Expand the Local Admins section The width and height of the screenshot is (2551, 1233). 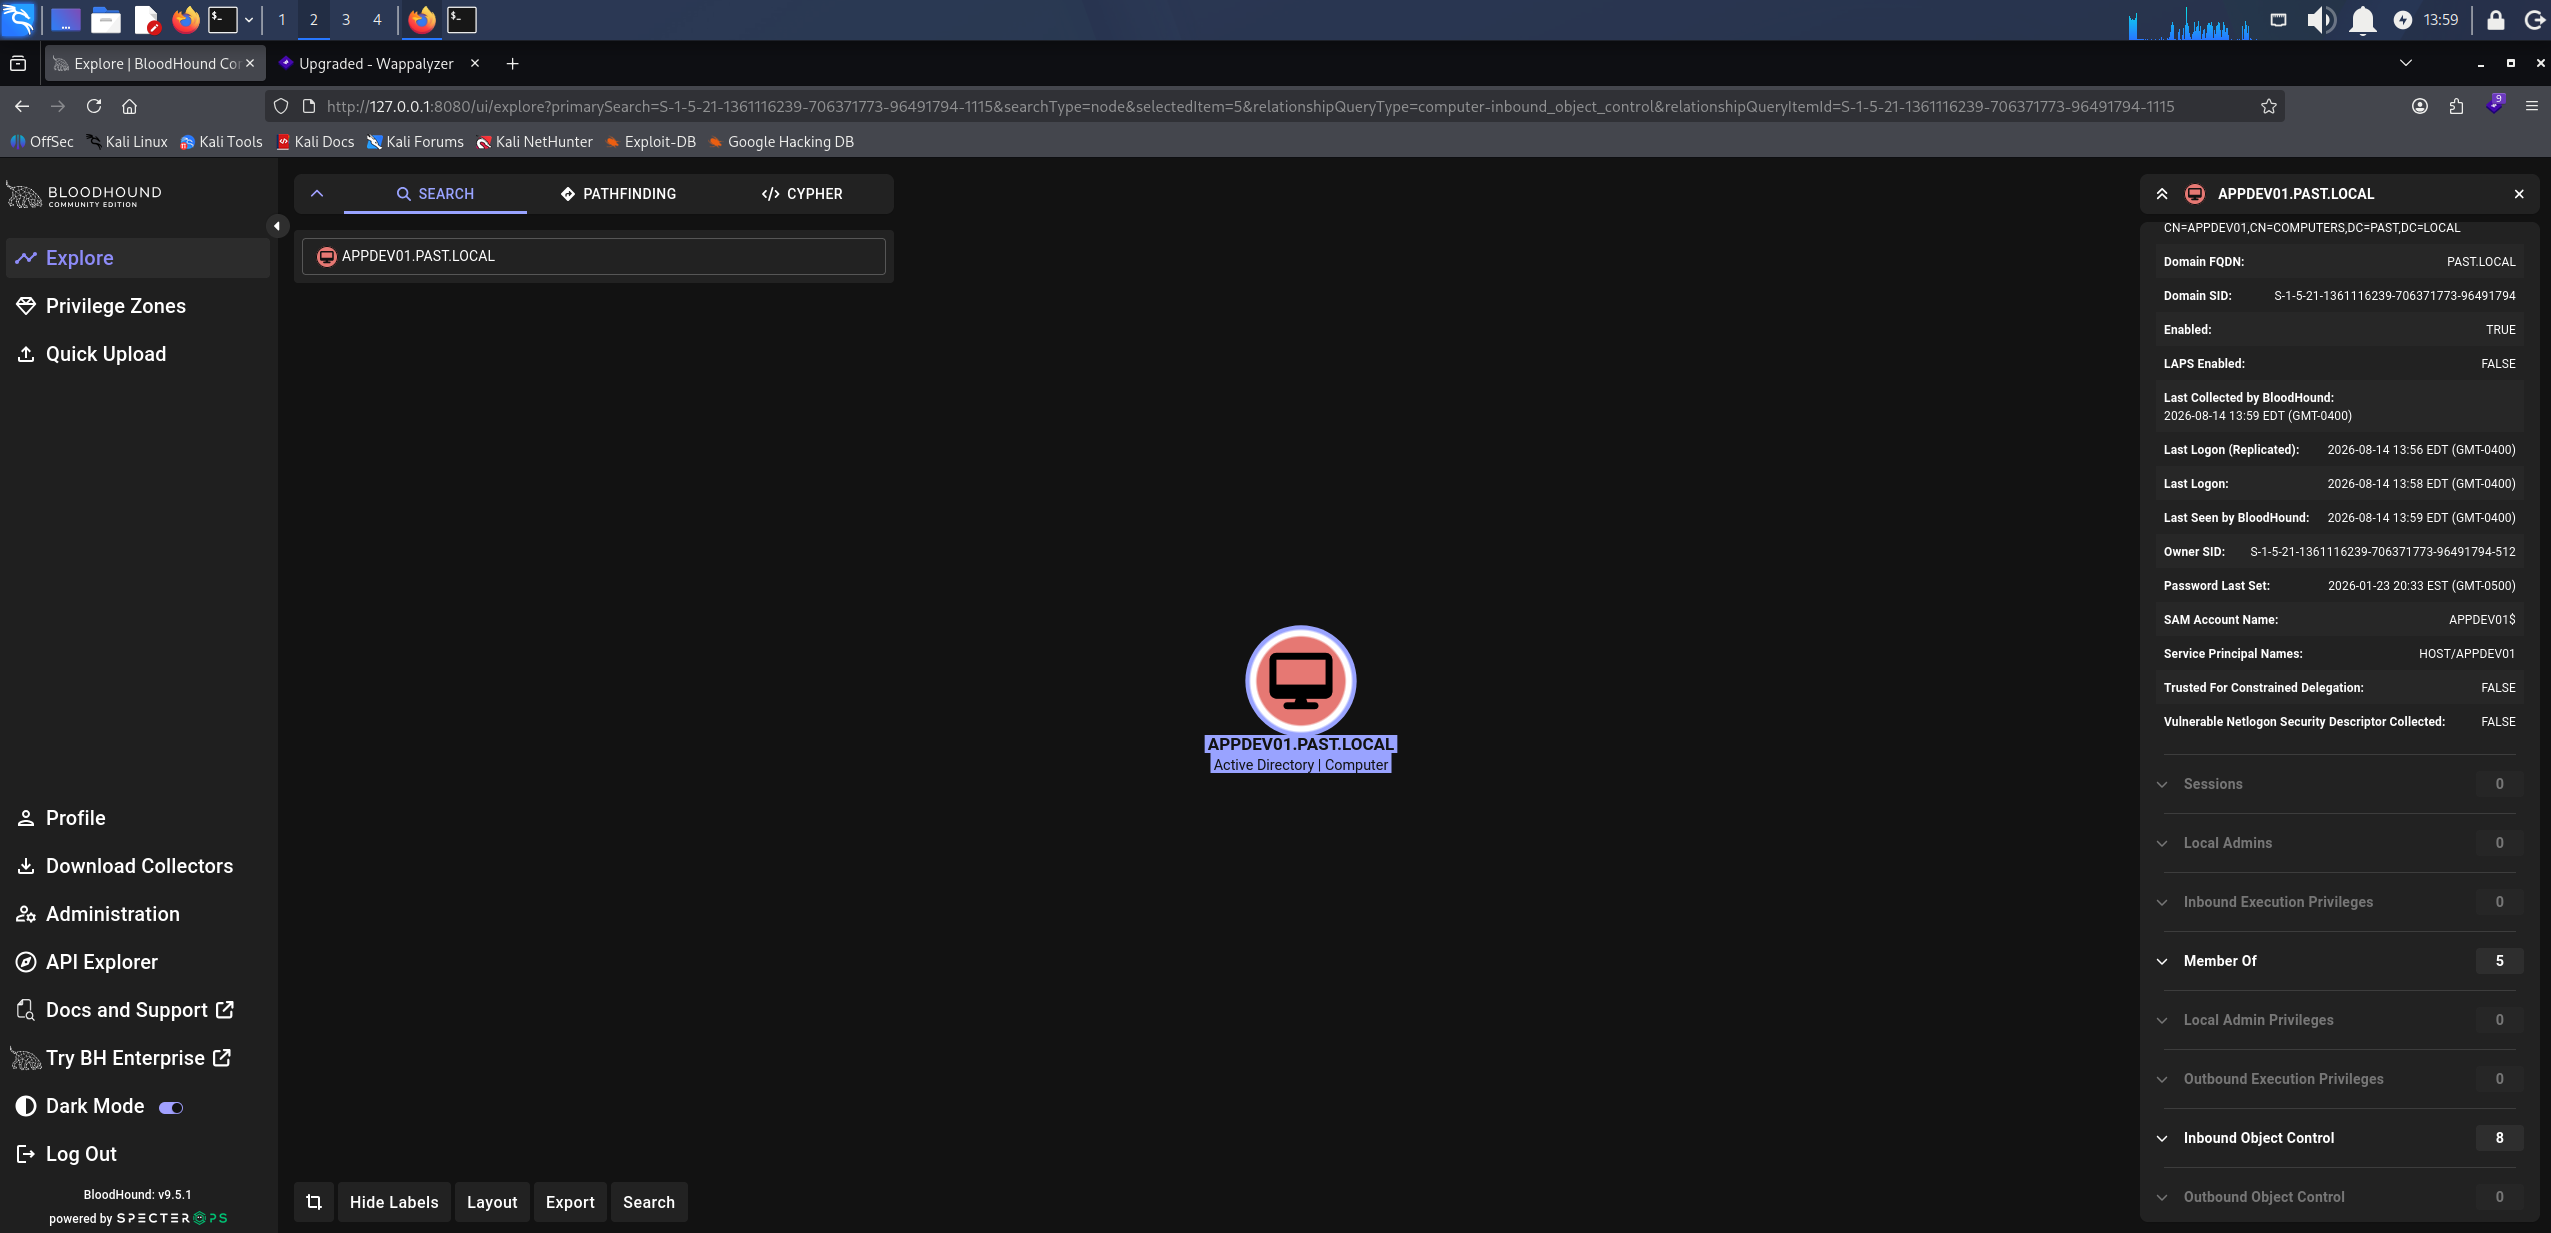[x=2339, y=843]
